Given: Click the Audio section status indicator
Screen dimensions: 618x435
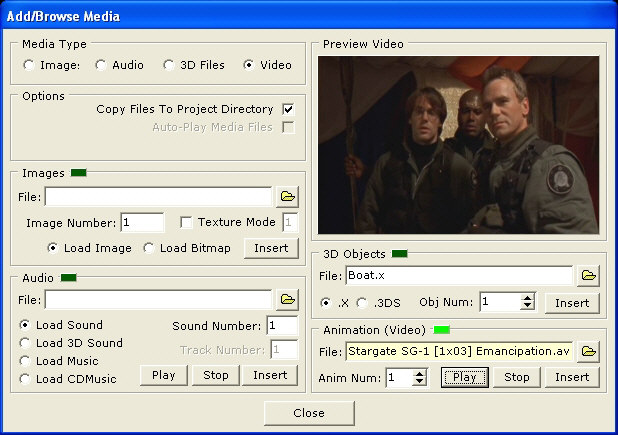Looking at the screenshot, I should [x=70, y=277].
